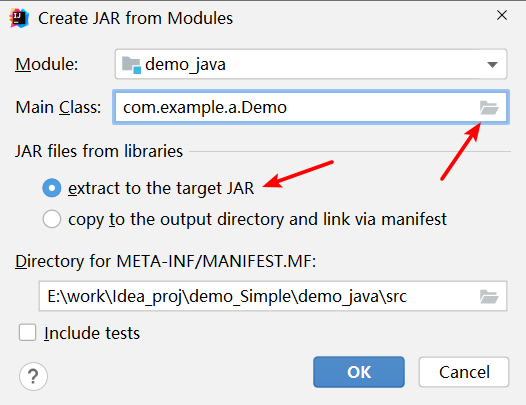Click the Include tests label text

tap(92, 333)
